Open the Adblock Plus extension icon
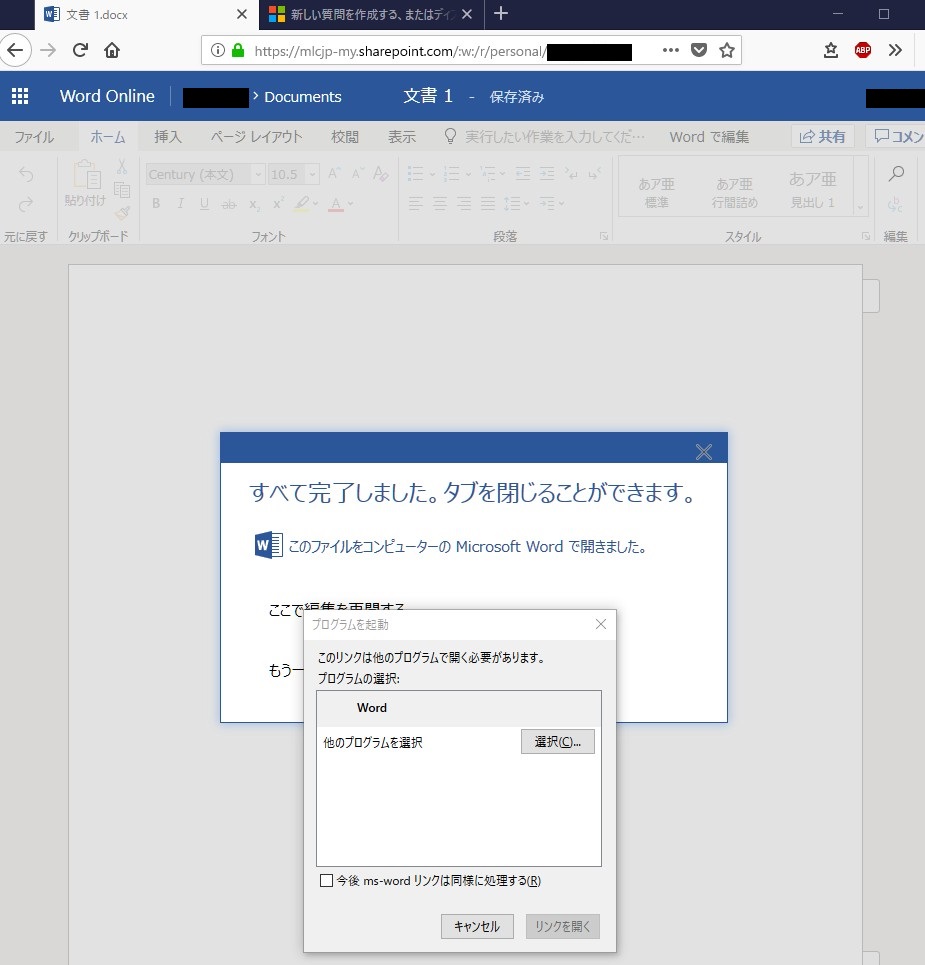The width and height of the screenshot is (925, 965). click(x=863, y=50)
